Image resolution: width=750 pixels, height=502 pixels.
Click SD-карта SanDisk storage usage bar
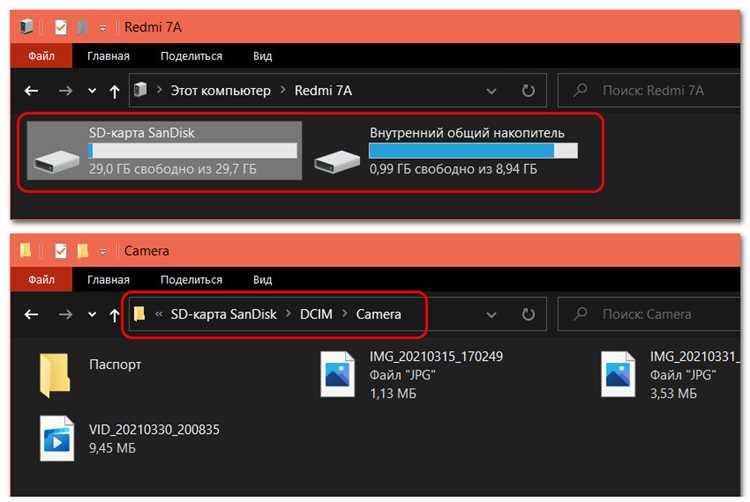tap(192, 151)
